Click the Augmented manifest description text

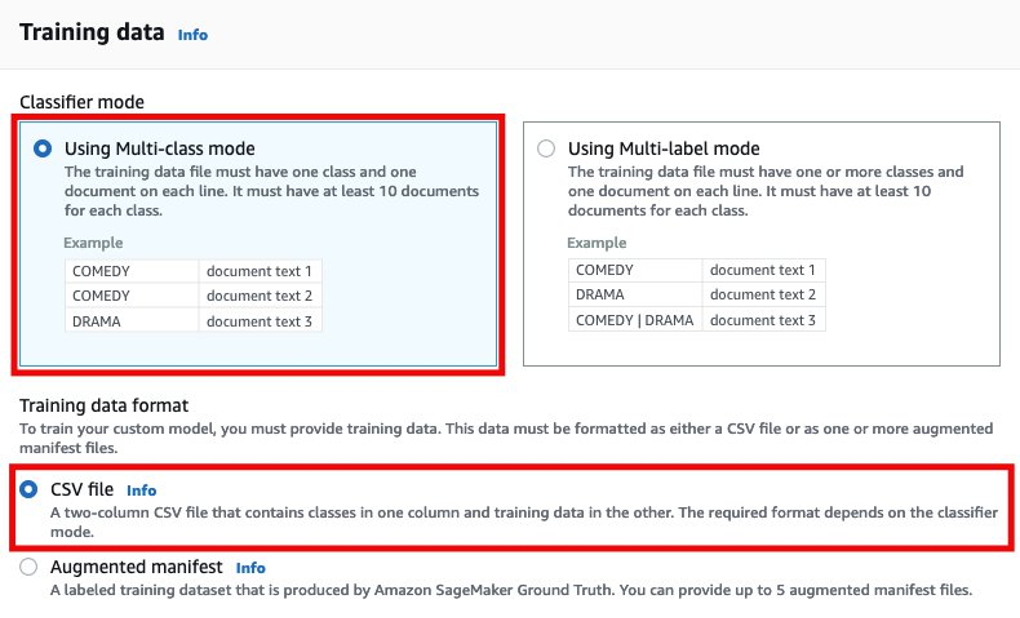(x=510, y=590)
